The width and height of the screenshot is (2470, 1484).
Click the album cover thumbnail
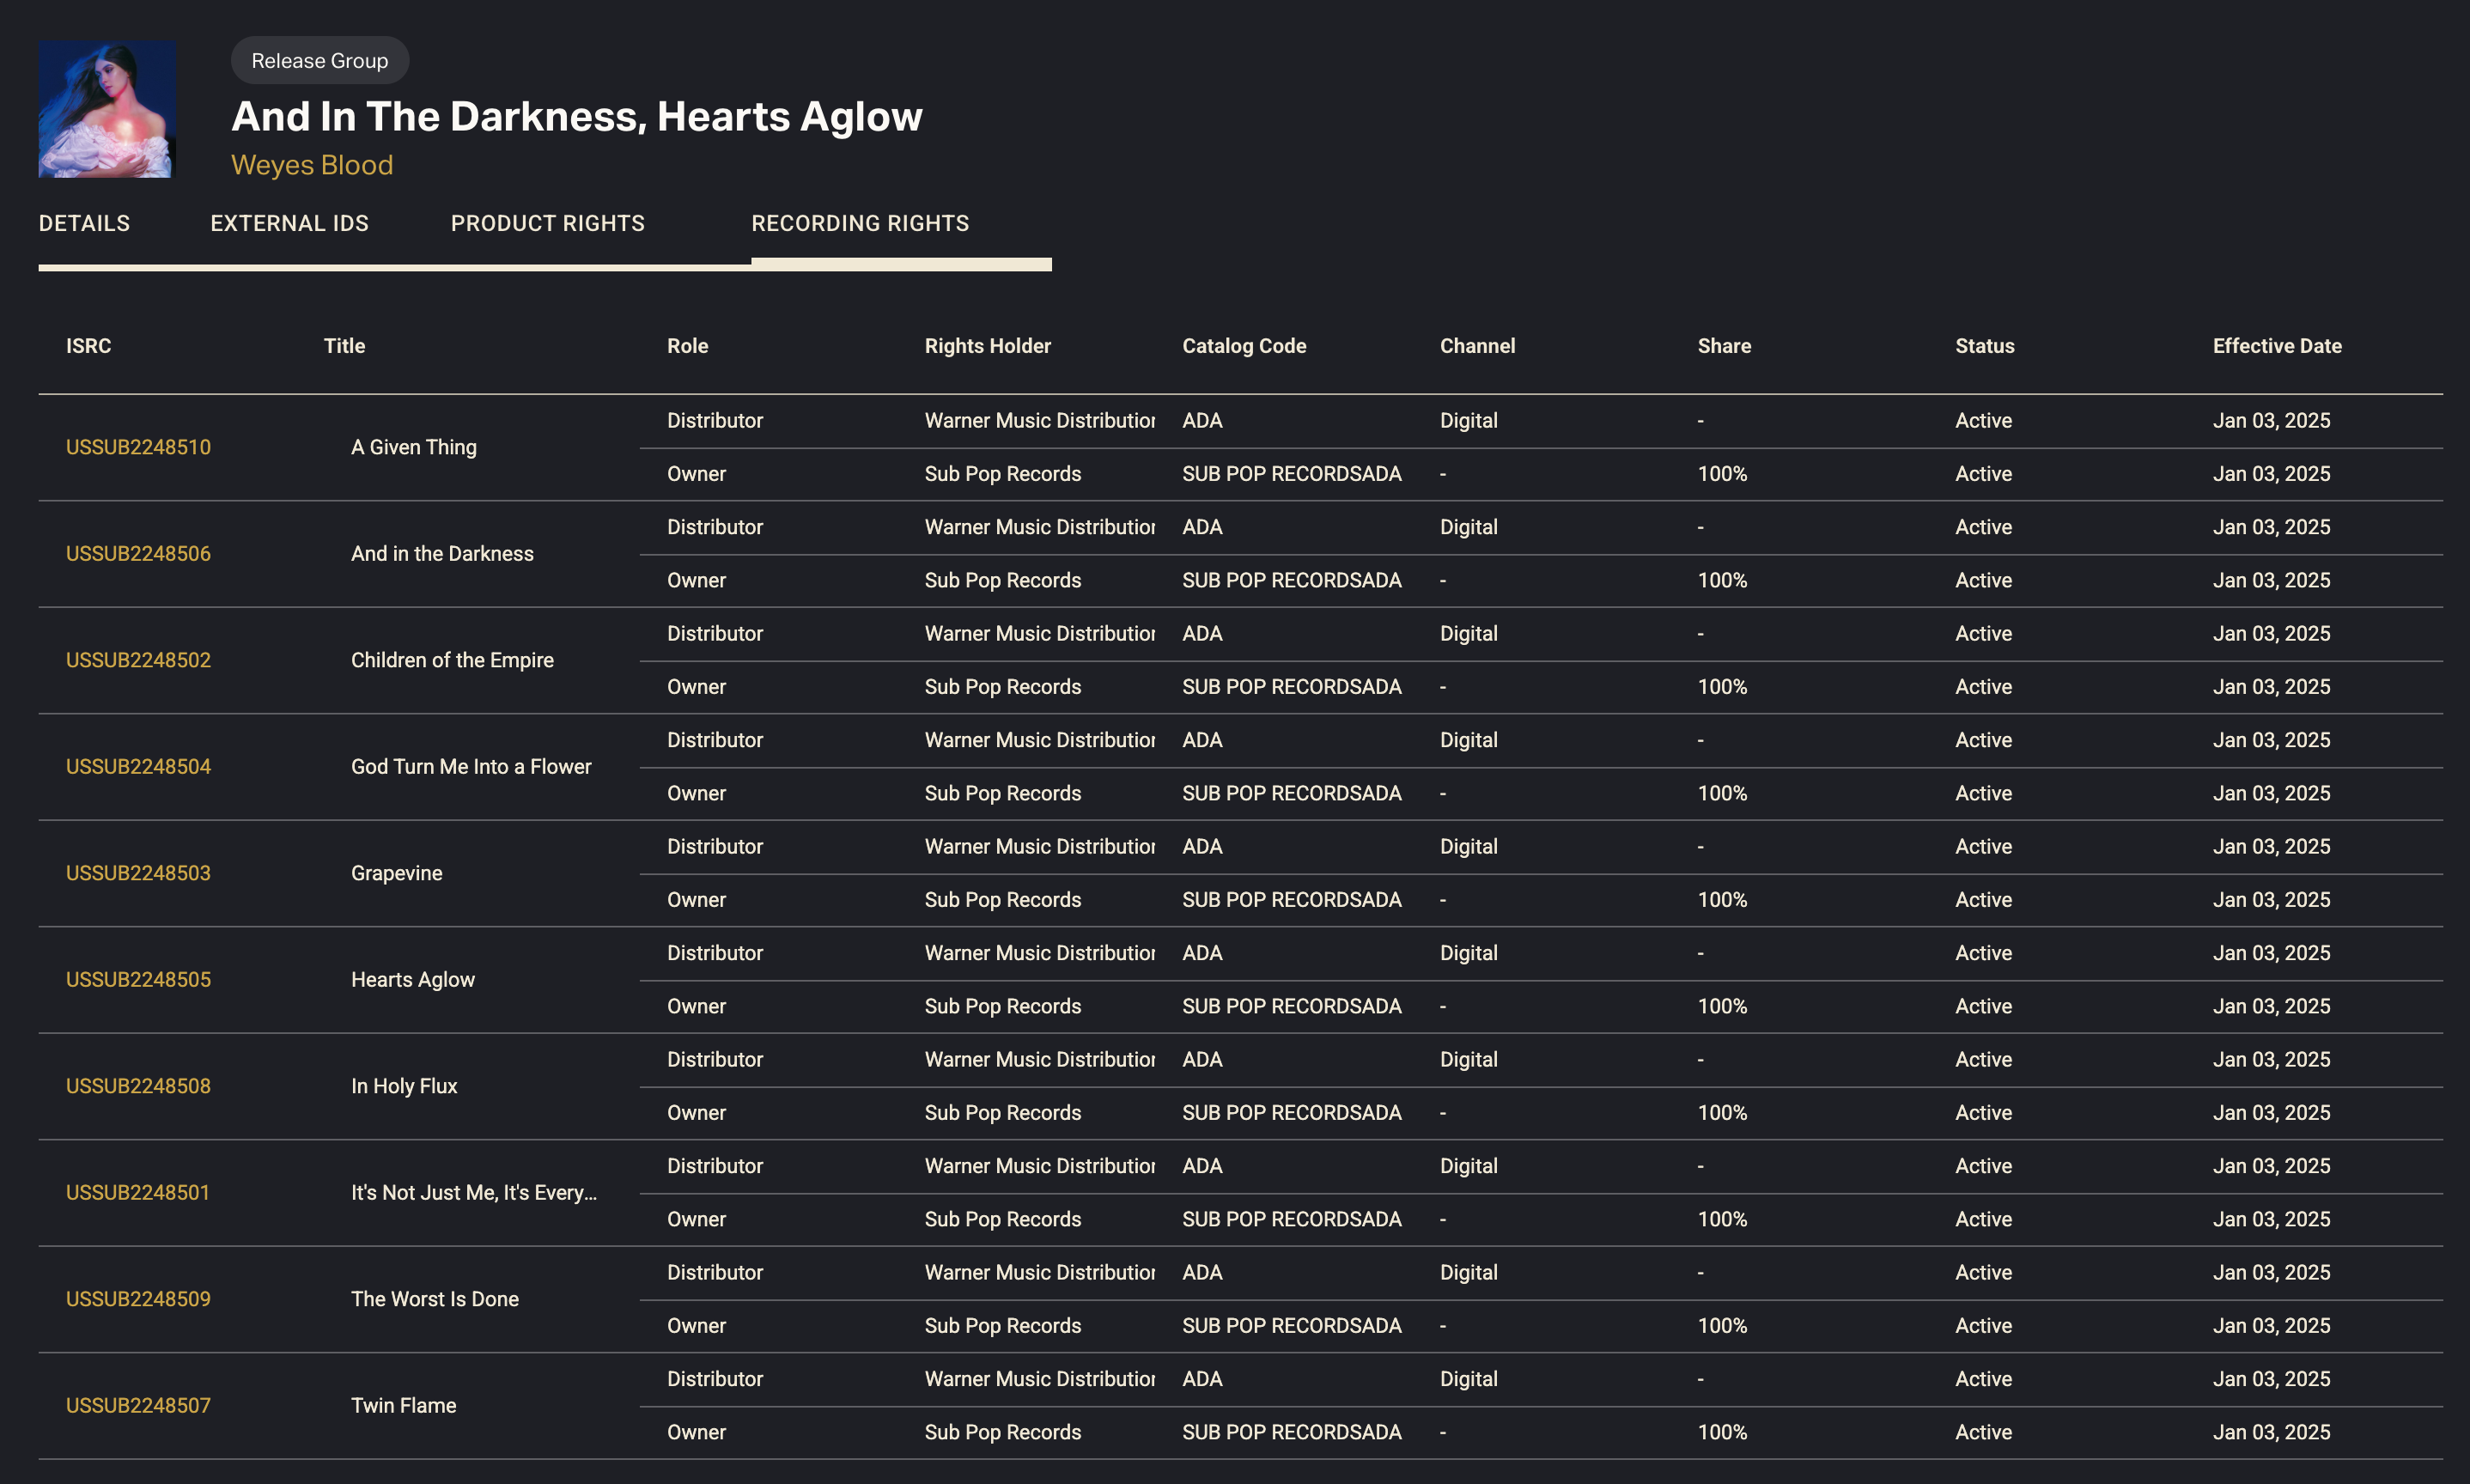point(107,109)
